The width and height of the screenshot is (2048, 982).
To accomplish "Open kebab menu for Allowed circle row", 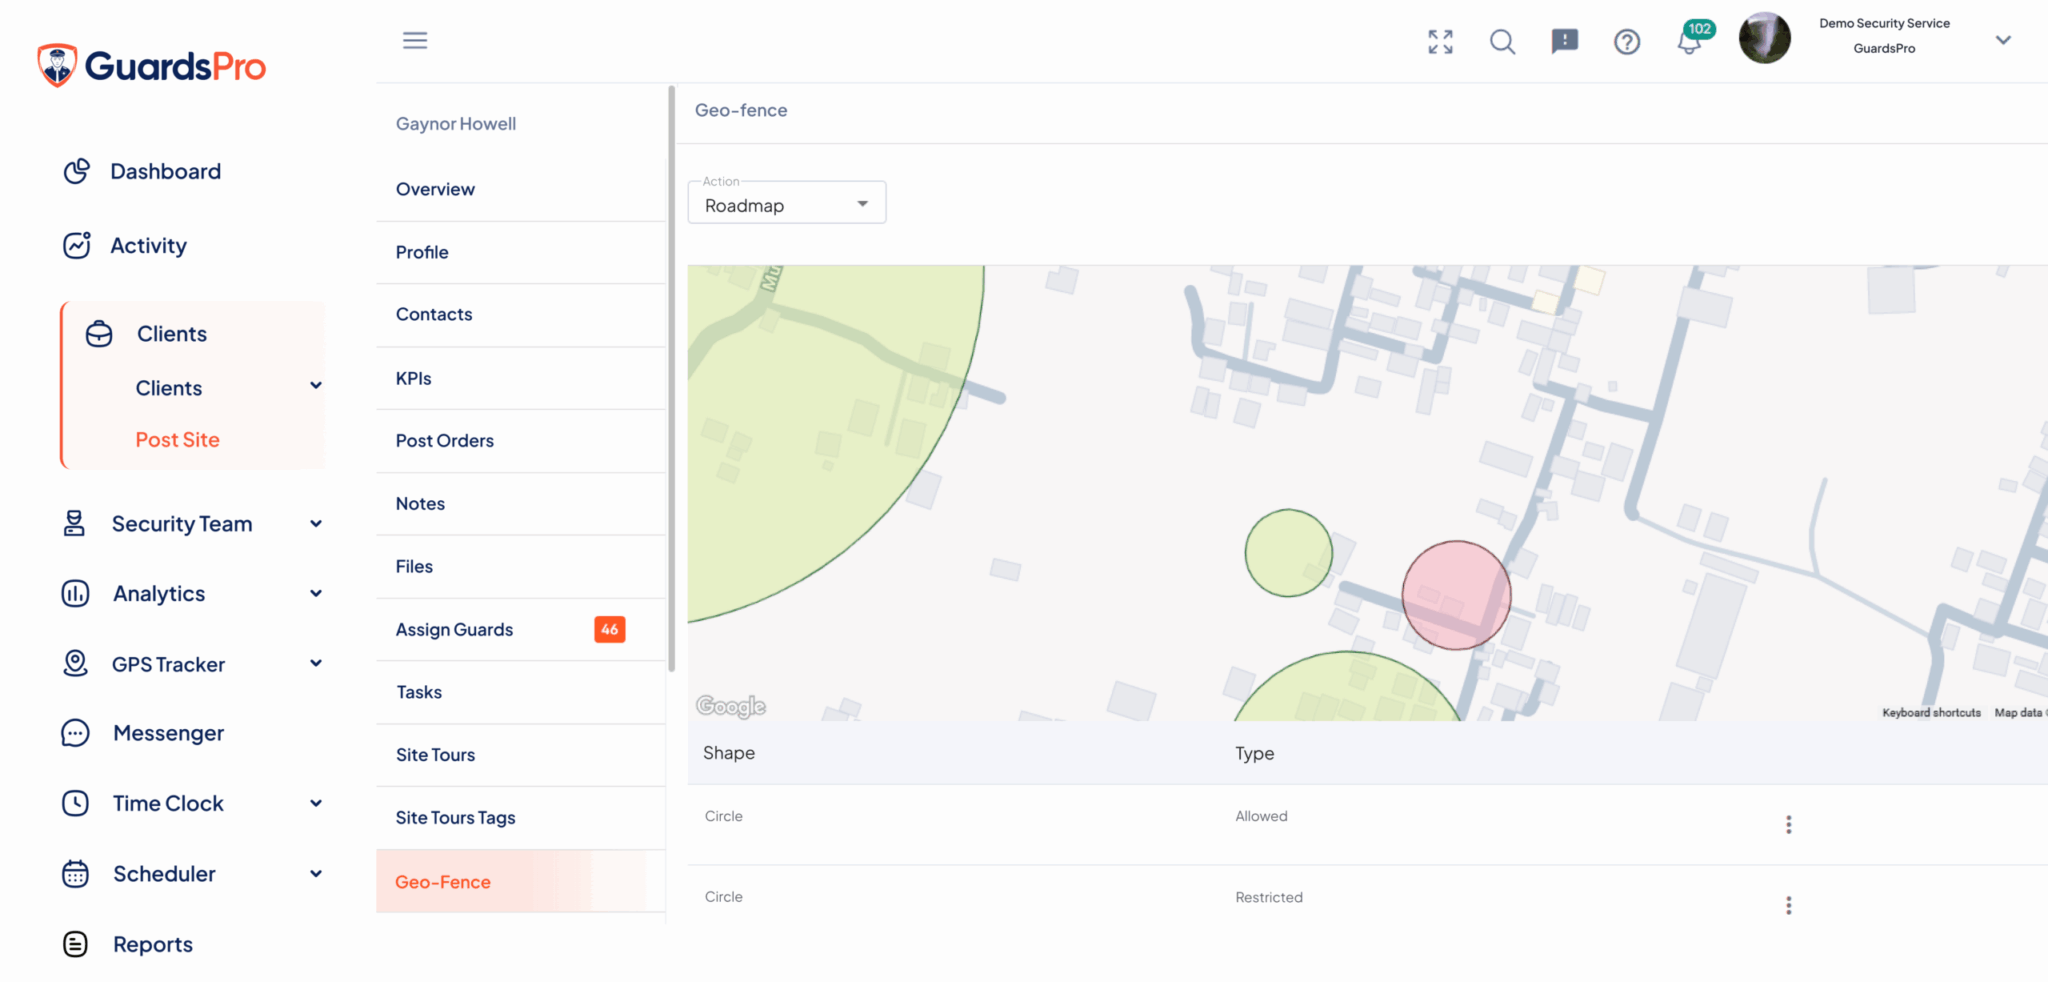I will pos(1788,824).
